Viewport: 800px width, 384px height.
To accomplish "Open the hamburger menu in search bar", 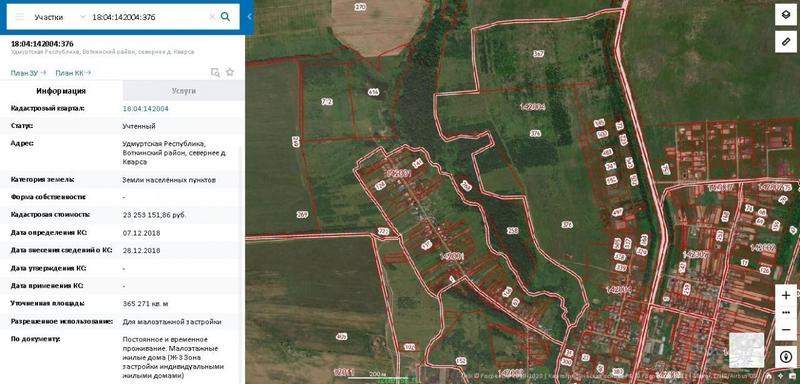I will point(20,17).
